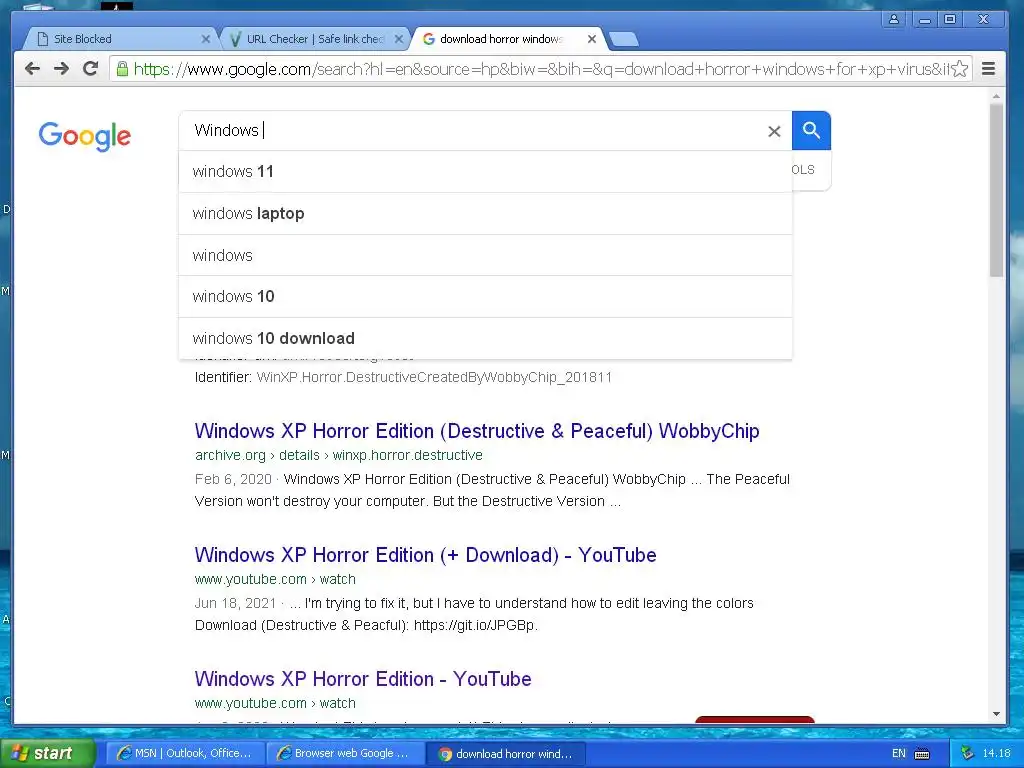The width and height of the screenshot is (1024, 768).
Task: Click first www.youtube.com › watch breadcrumb
Action: pyautogui.click(x=275, y=579)
